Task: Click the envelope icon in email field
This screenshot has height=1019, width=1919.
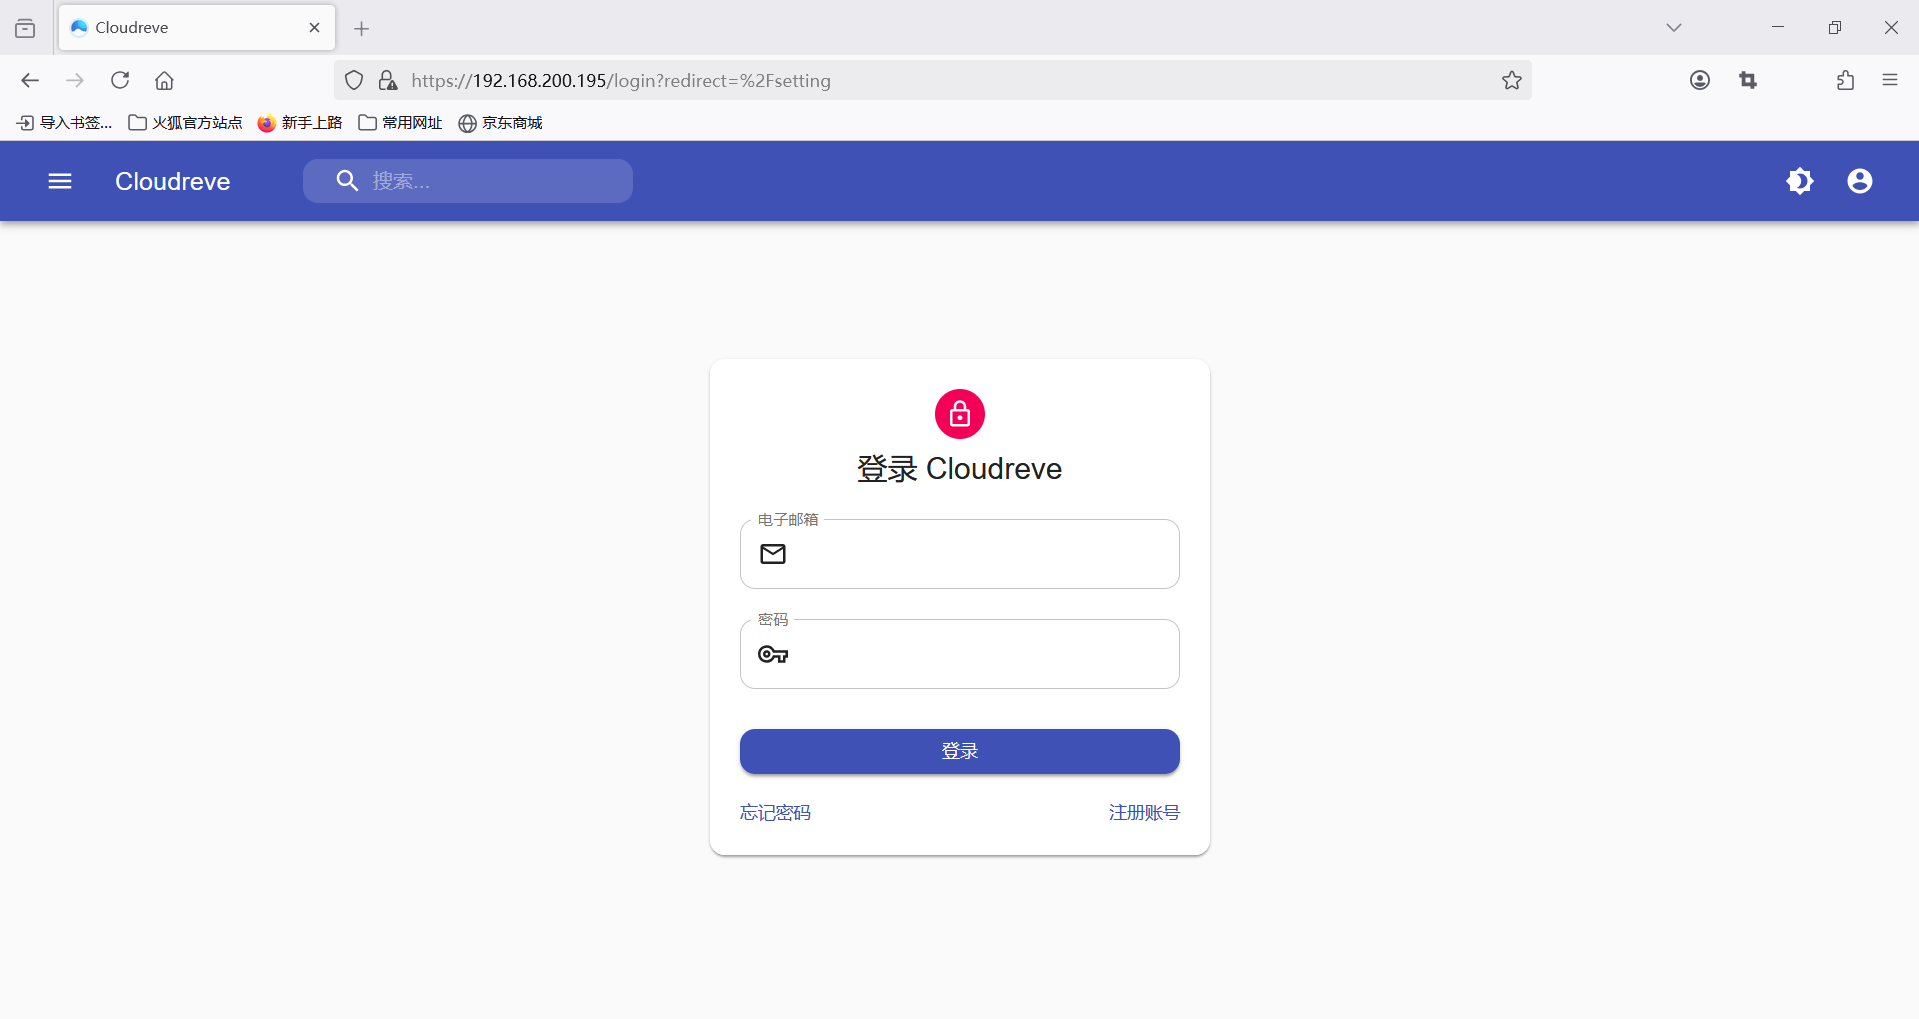Action: (773, 554)
